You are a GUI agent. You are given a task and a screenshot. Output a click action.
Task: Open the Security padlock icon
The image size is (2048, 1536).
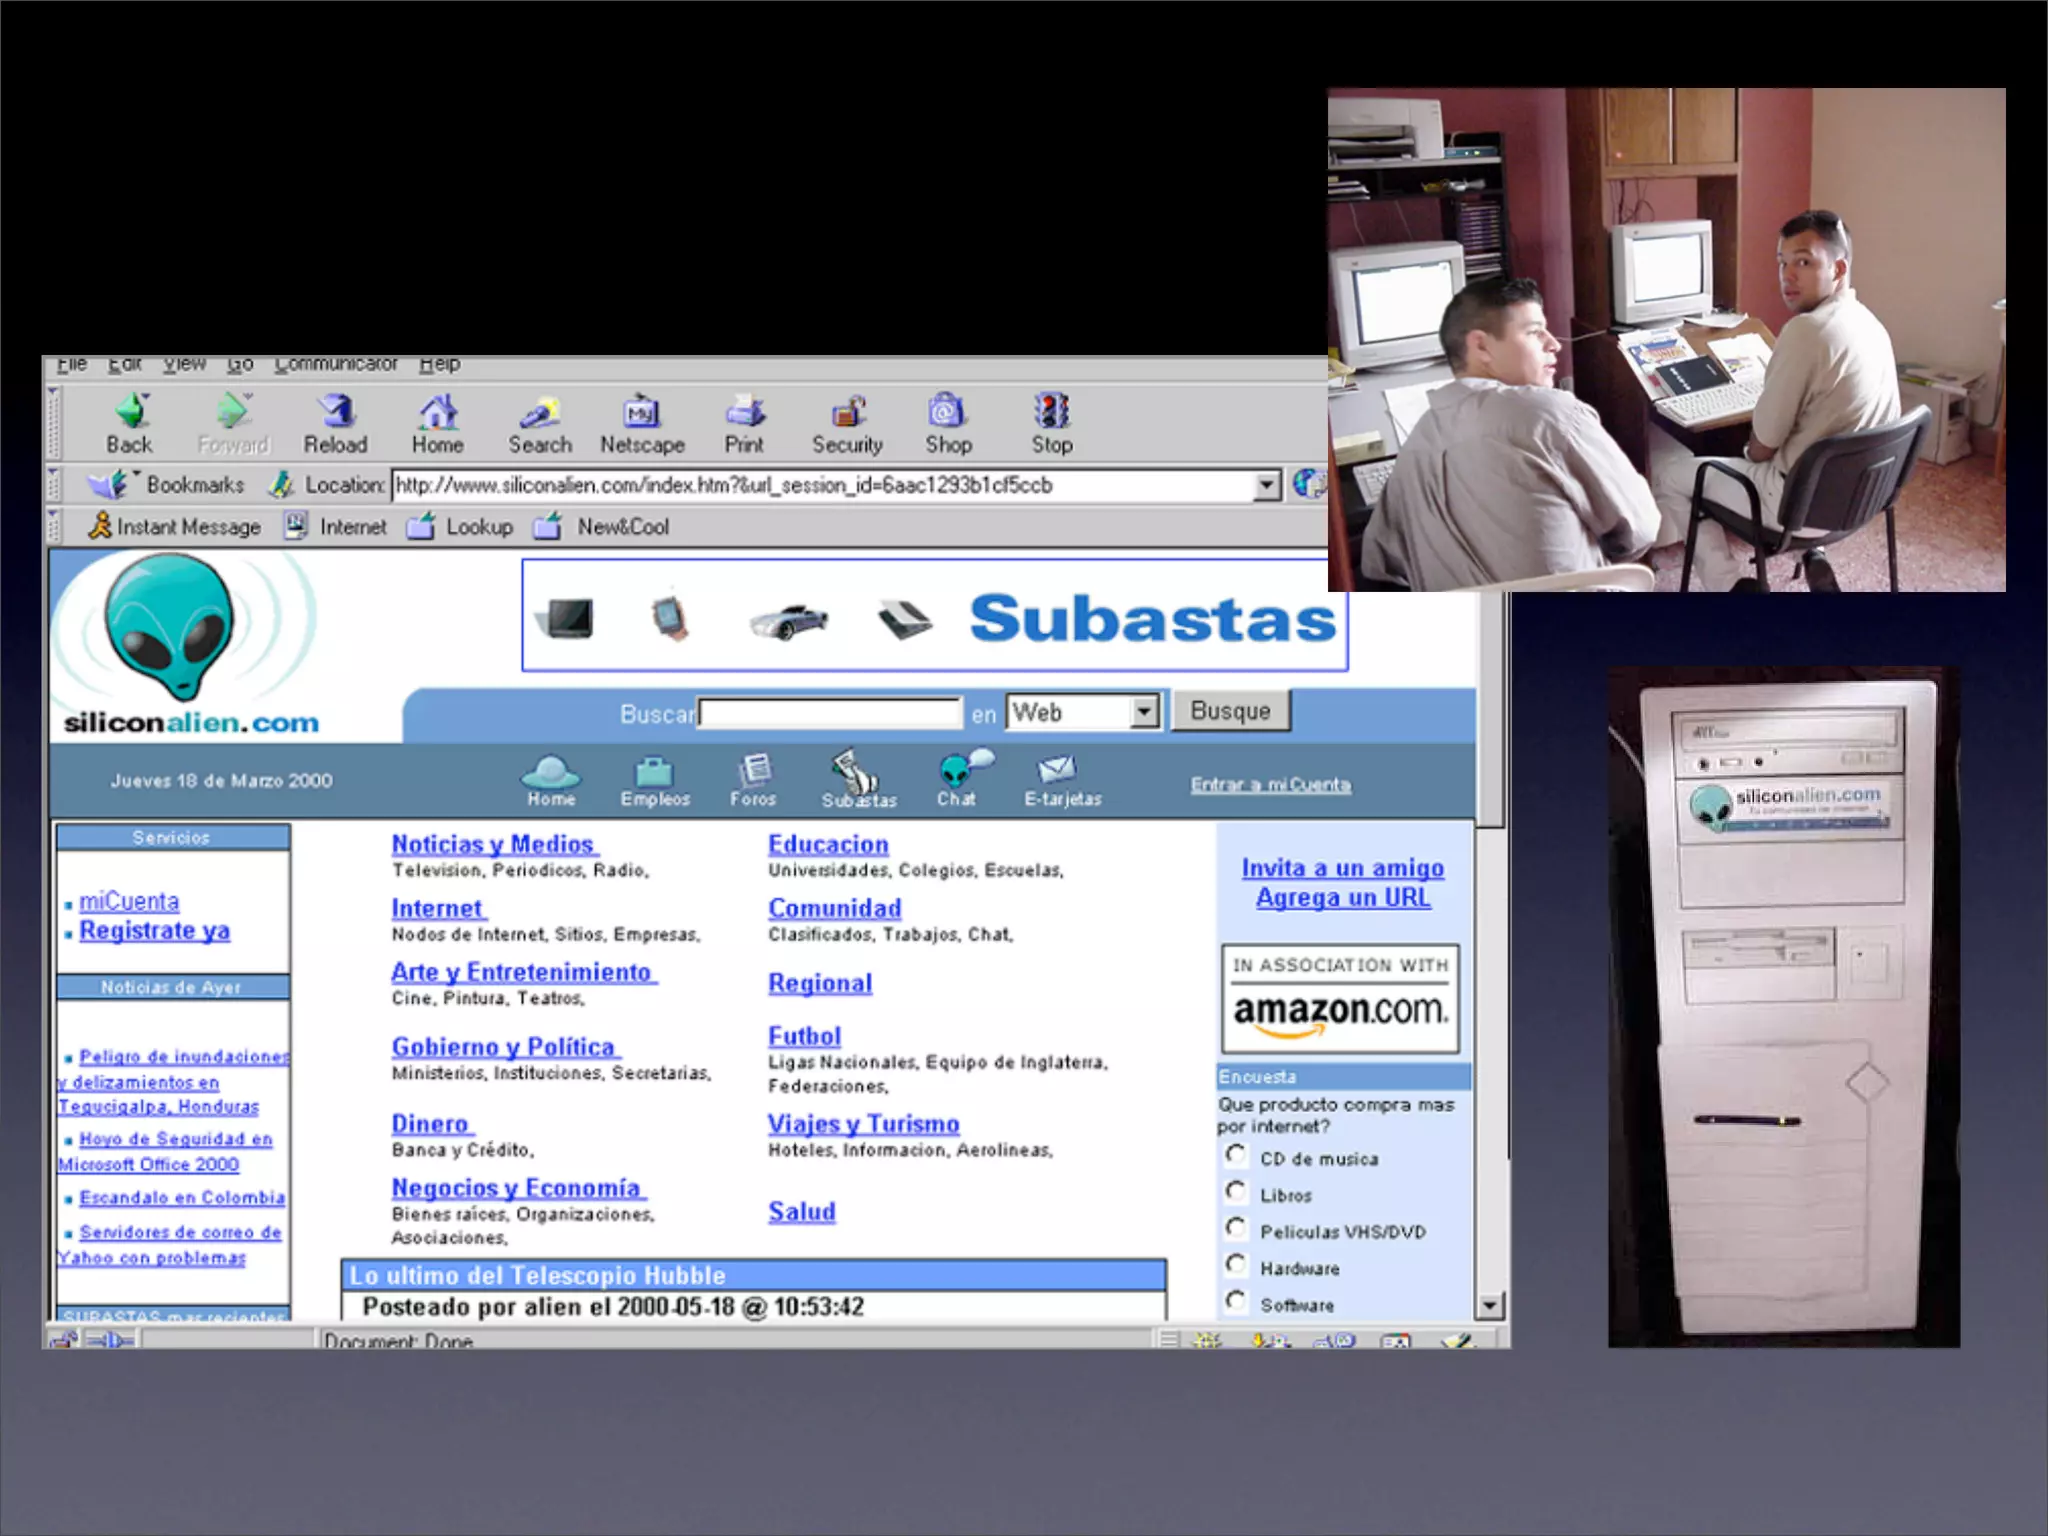tap(848, 412)
